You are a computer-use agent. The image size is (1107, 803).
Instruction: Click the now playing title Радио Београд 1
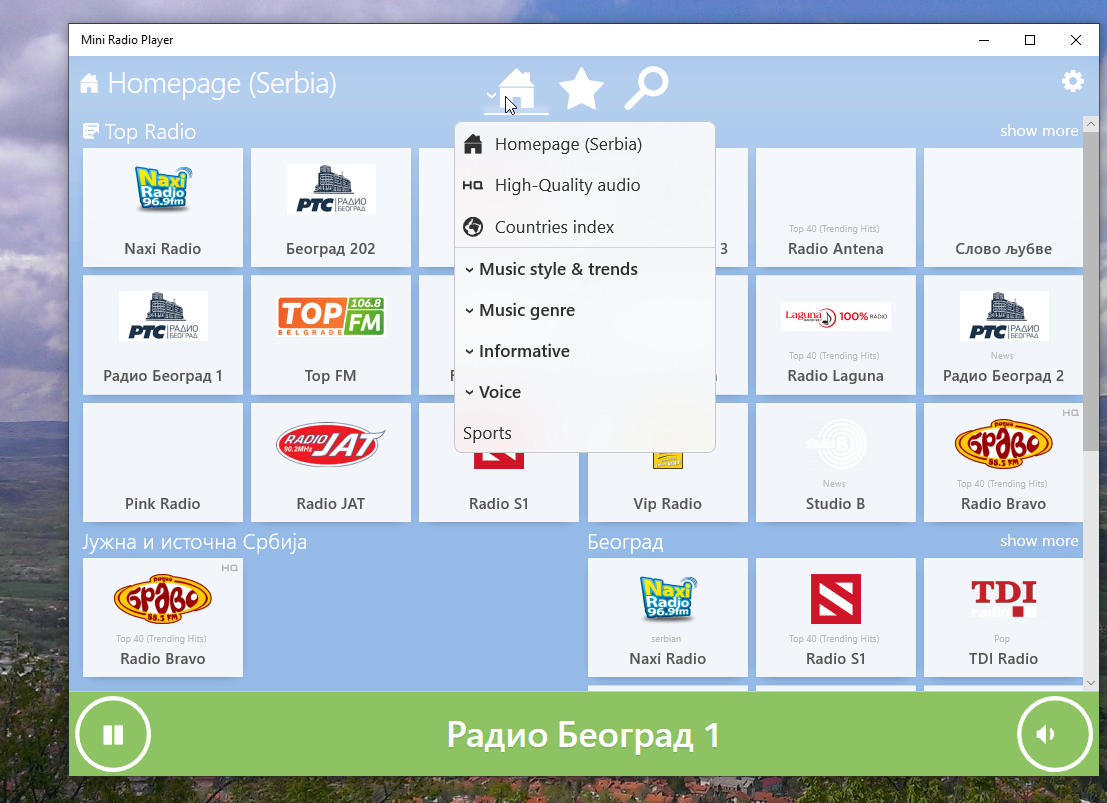coord(583,734)
